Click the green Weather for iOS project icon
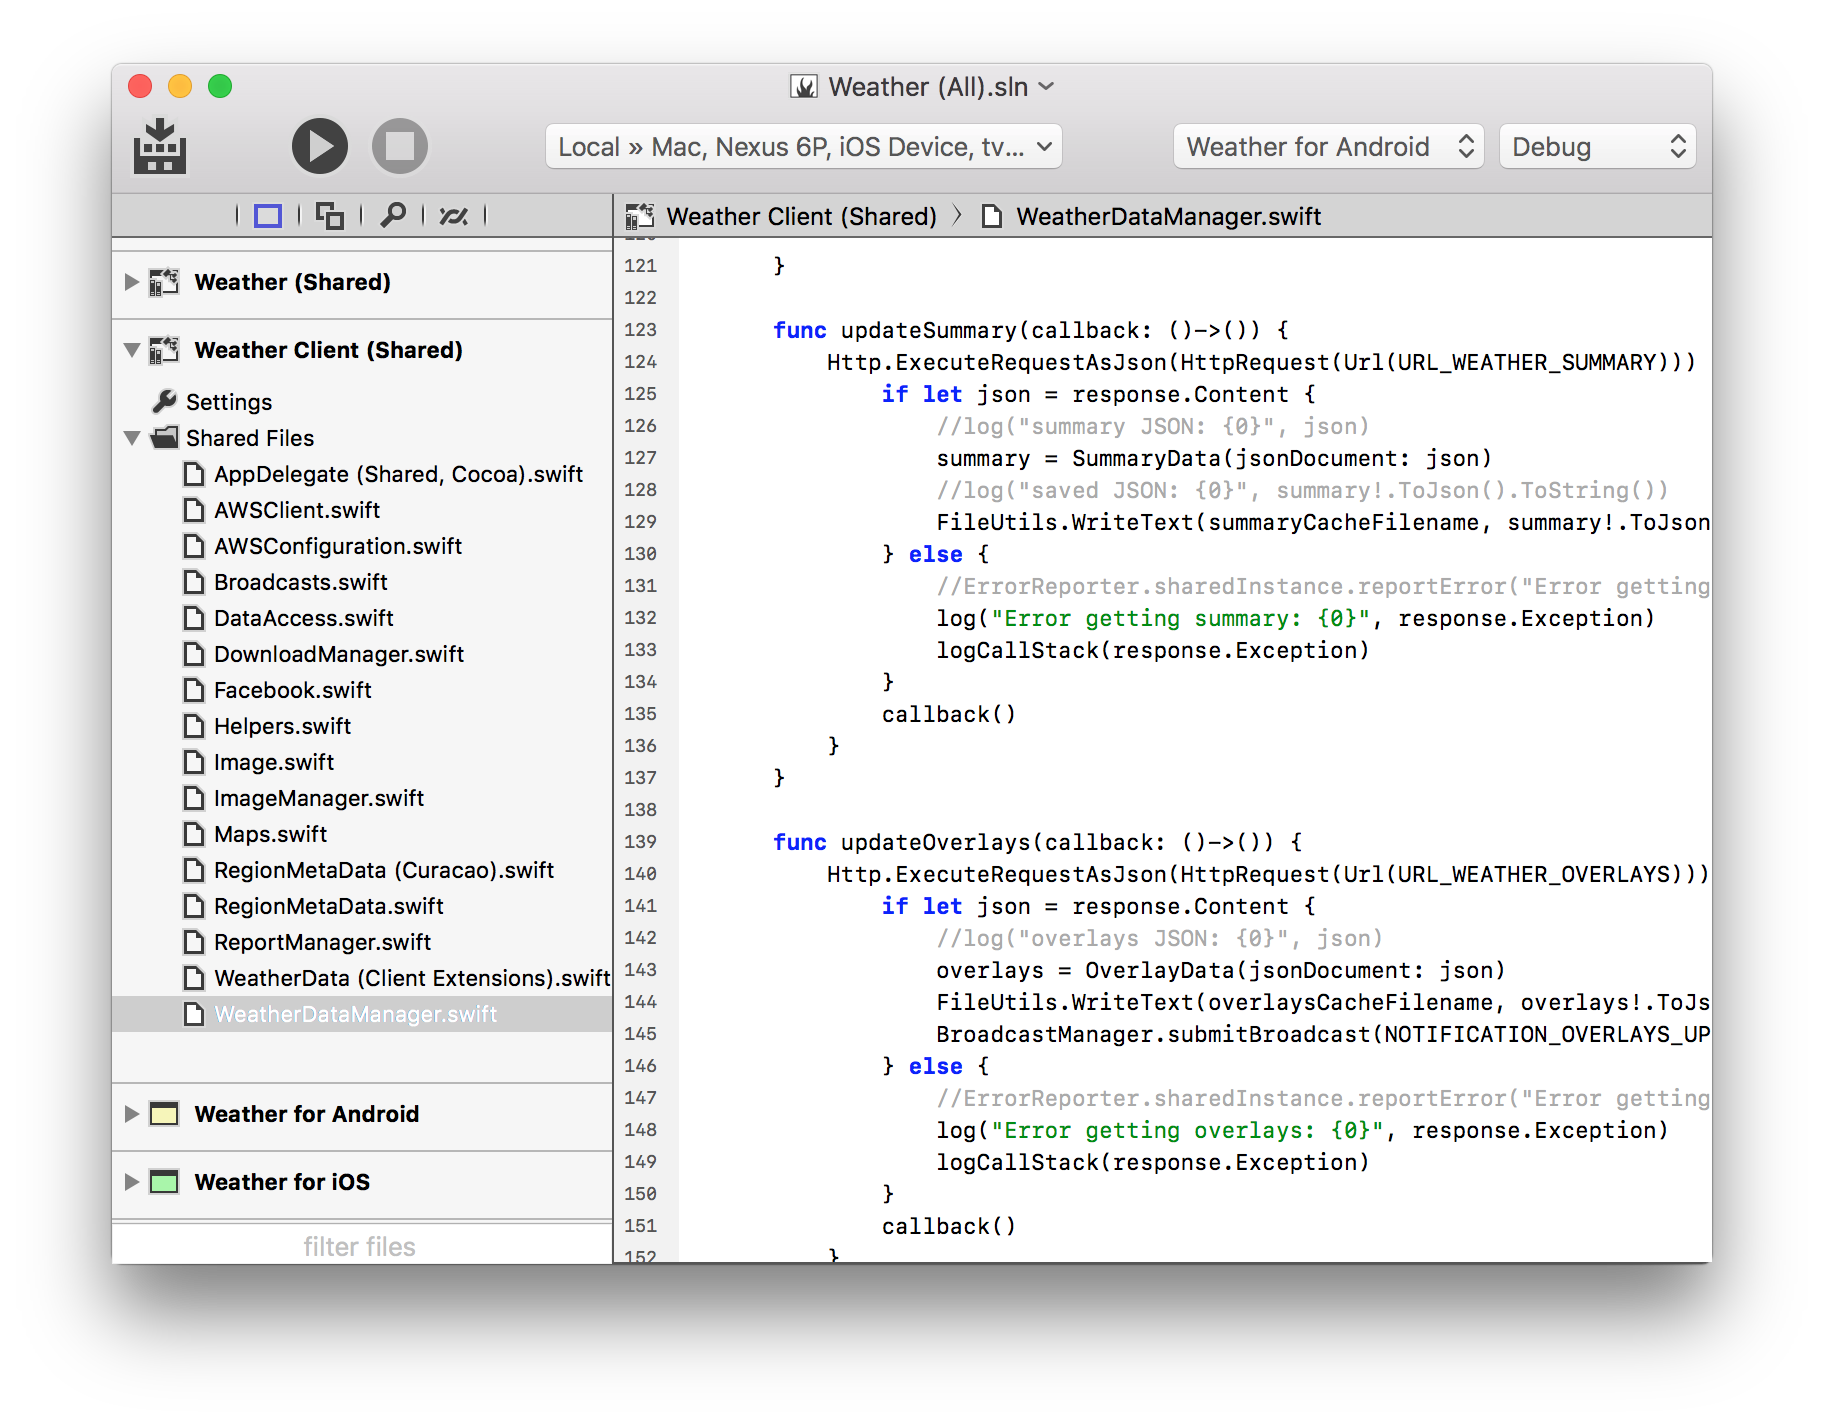Screen dimensions: 1824x1424 [x=164, y=1182]
